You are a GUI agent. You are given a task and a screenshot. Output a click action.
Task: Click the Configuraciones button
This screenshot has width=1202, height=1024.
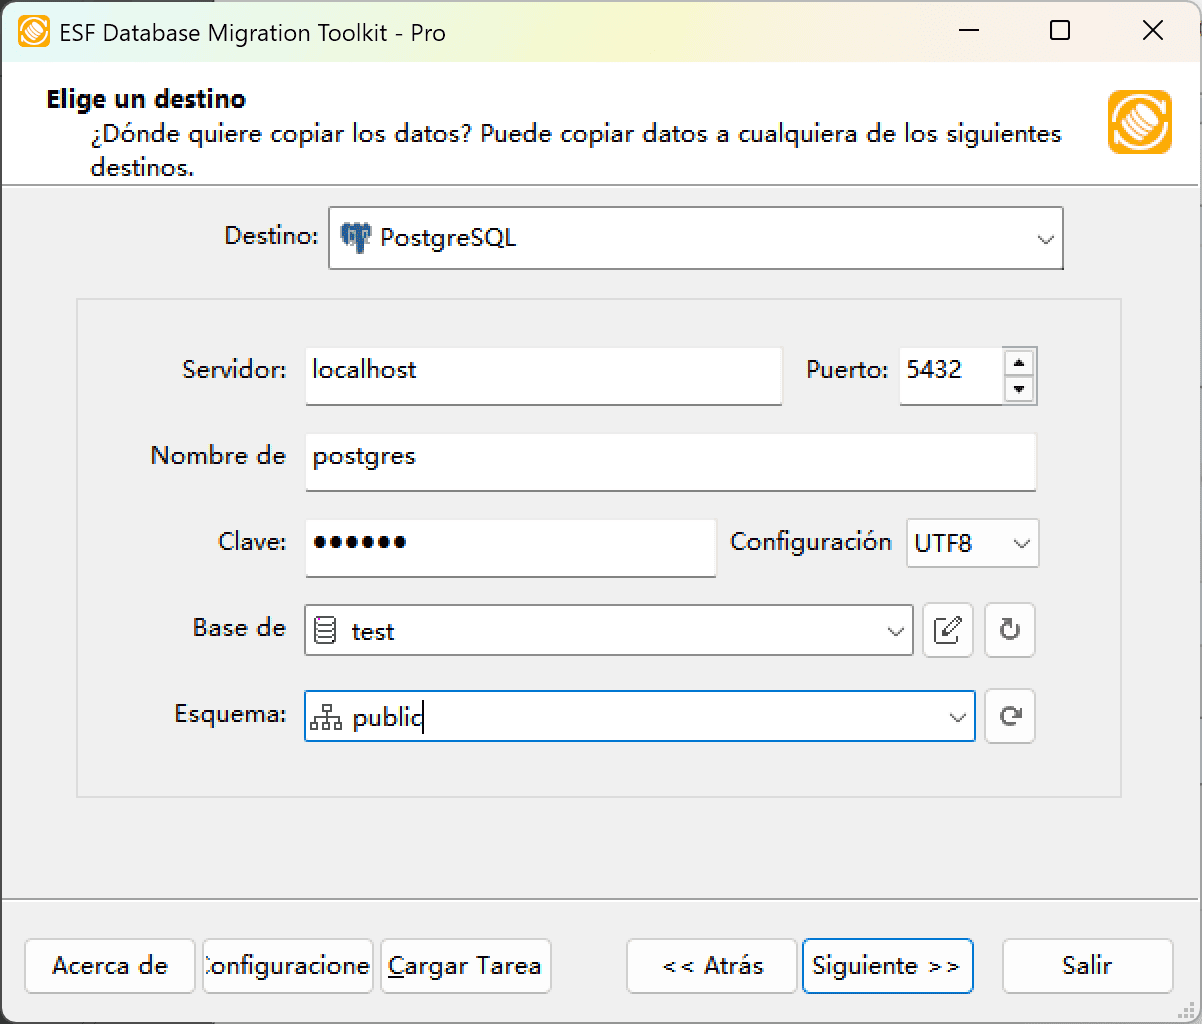tap(287, 966)
